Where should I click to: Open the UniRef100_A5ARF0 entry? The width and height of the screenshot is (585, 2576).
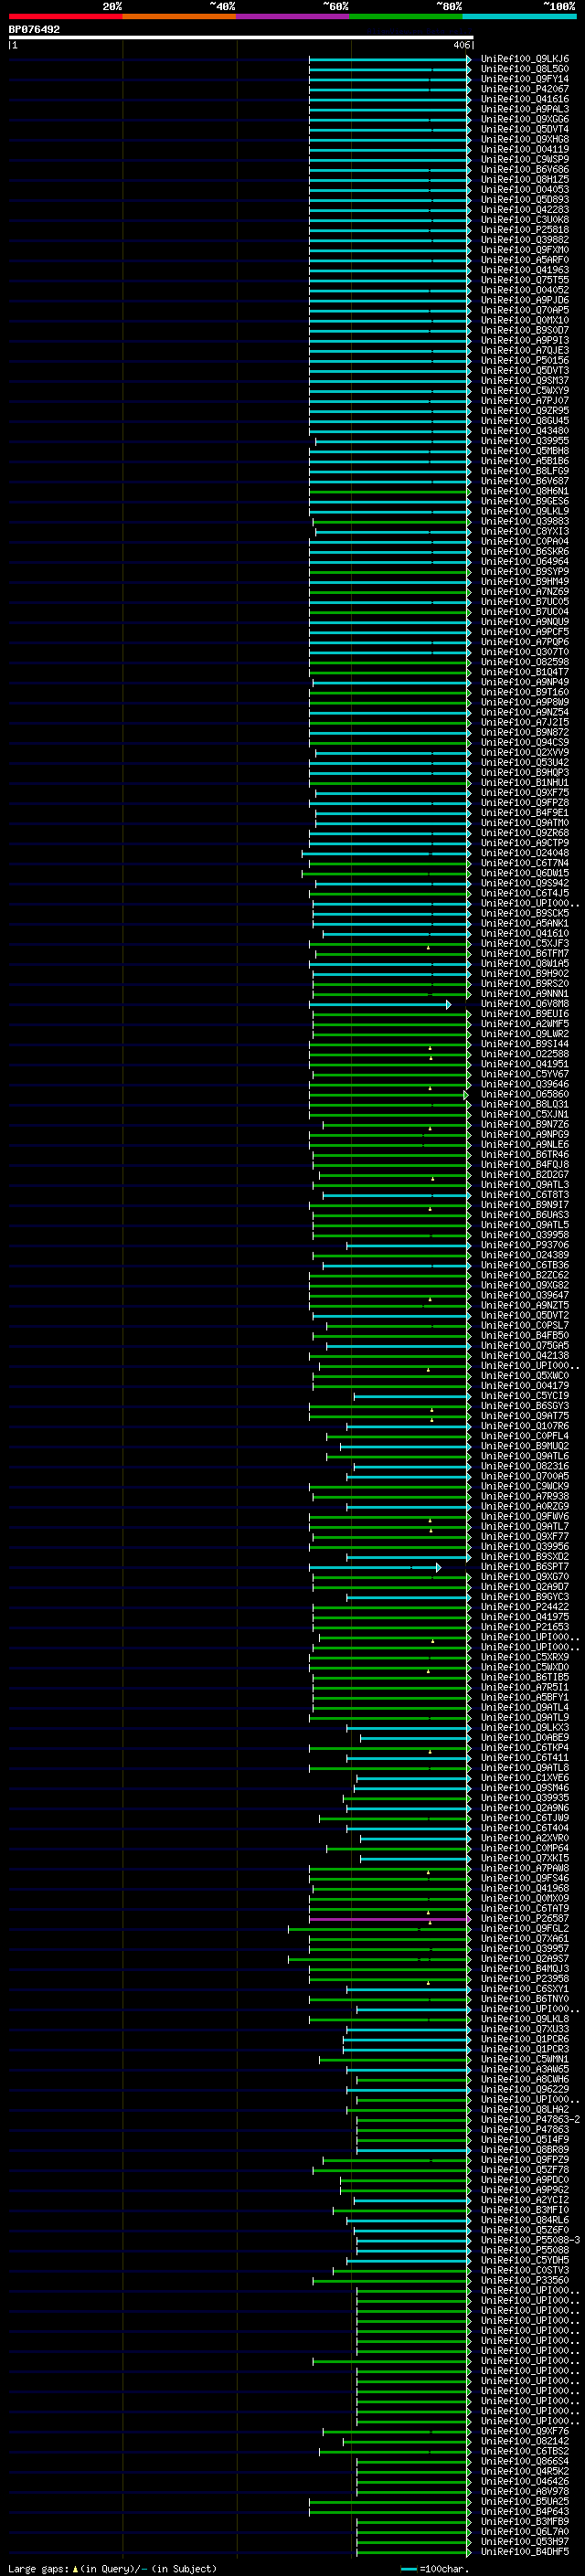tap(524, 260)
